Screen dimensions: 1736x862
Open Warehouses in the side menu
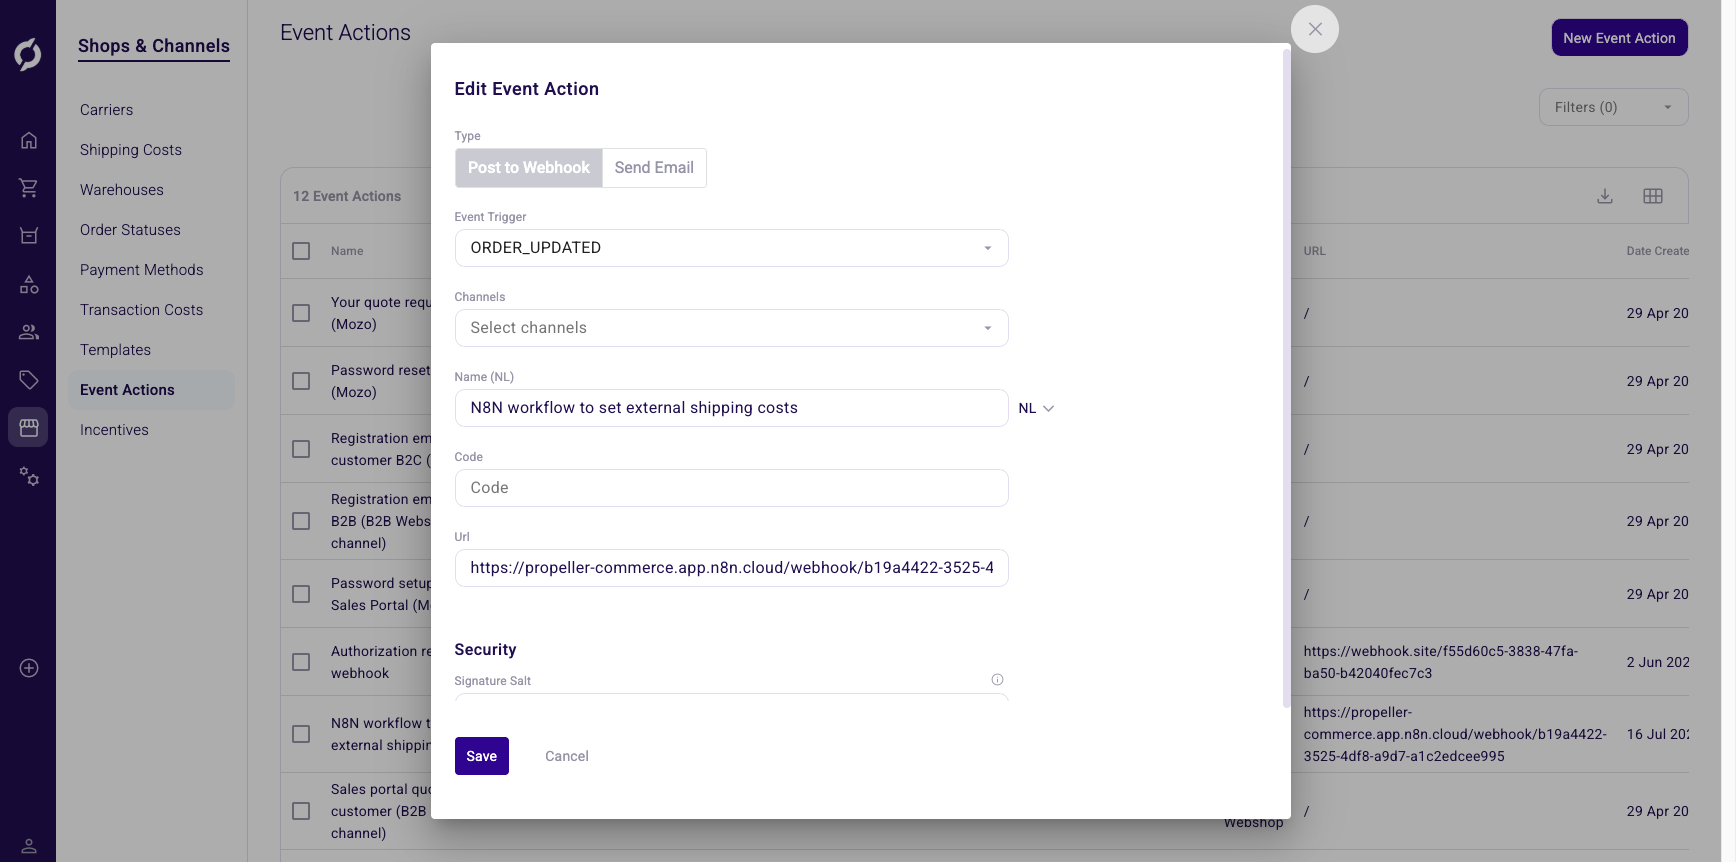122,190
